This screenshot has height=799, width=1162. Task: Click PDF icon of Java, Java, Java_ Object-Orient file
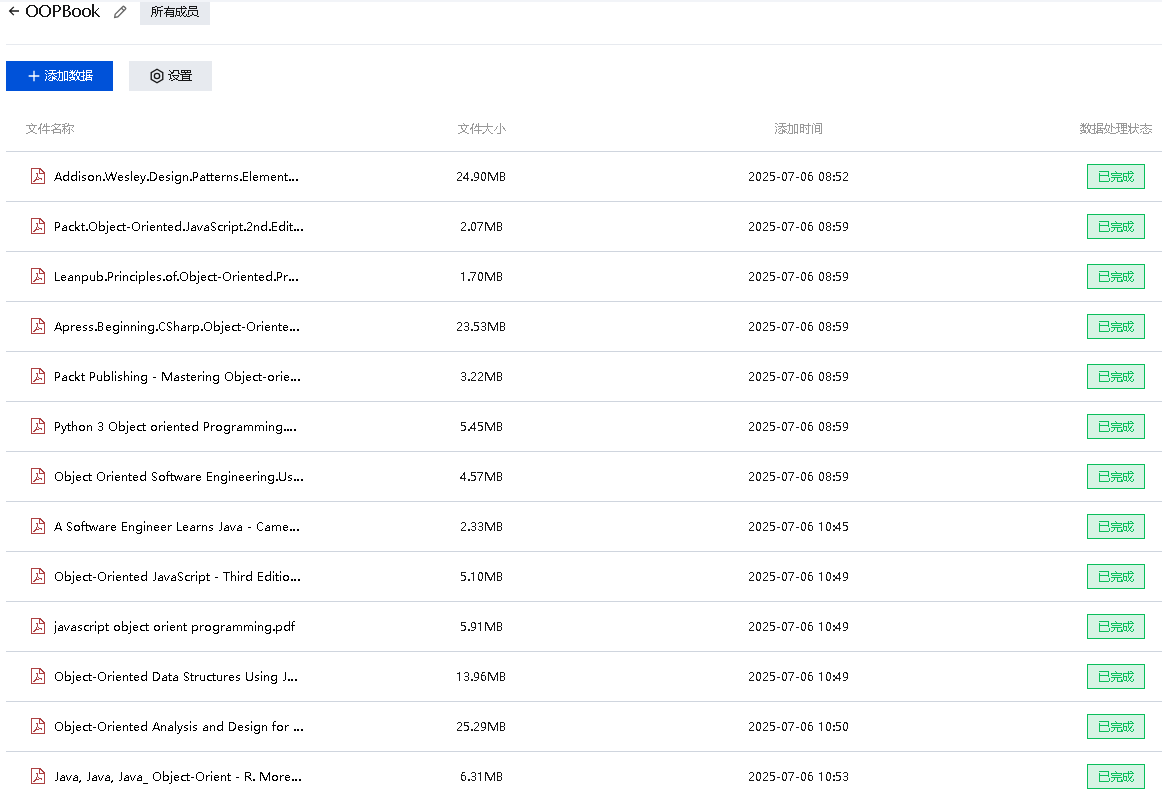tap(38, 777)
